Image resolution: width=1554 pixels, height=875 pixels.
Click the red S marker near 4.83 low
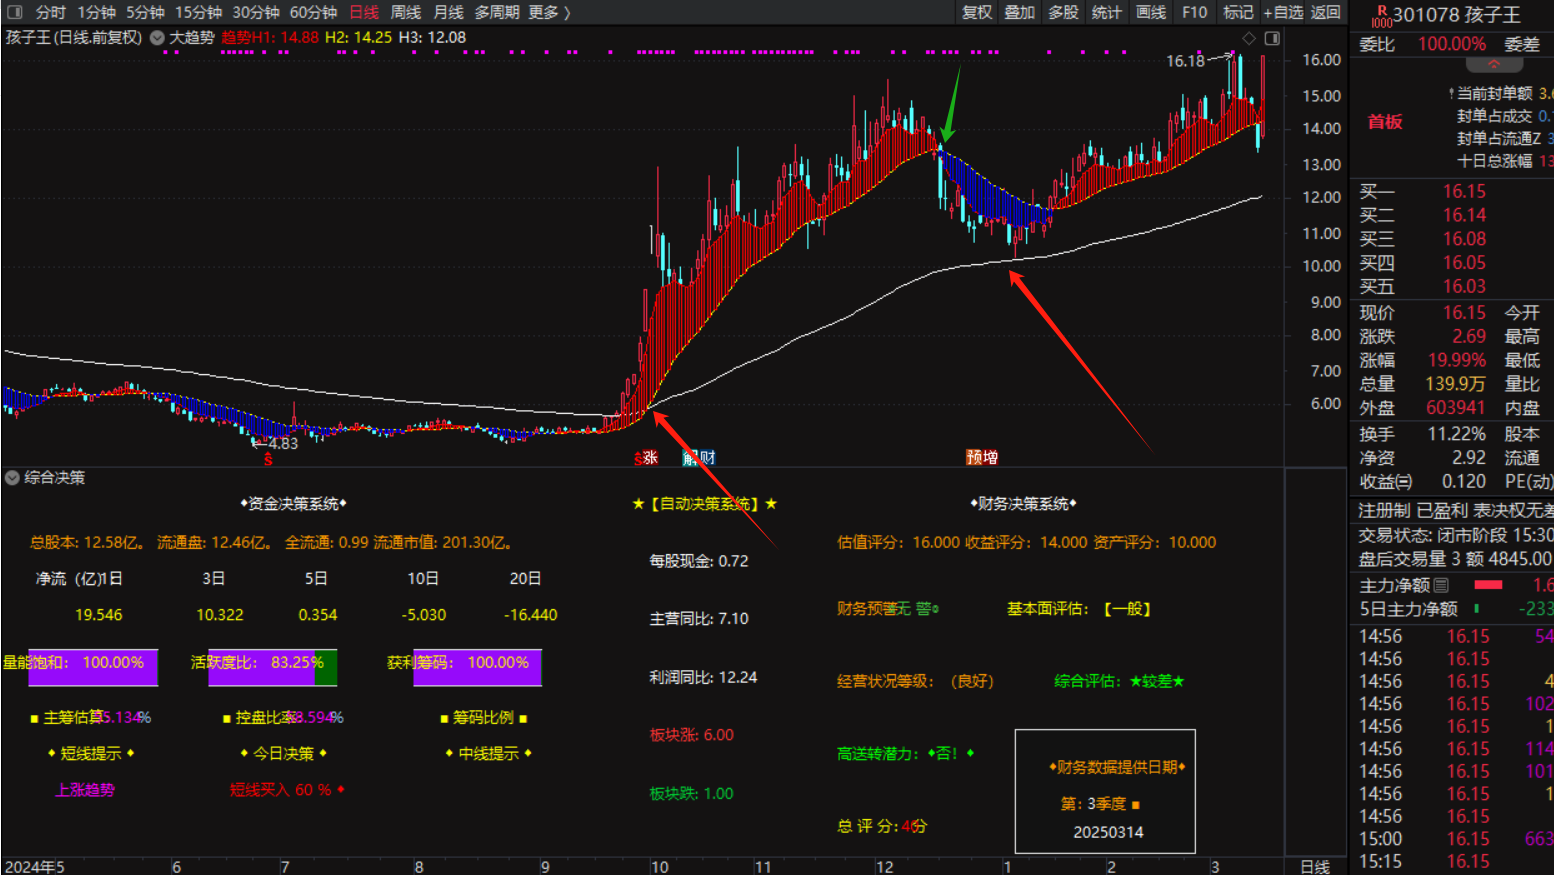268,460
